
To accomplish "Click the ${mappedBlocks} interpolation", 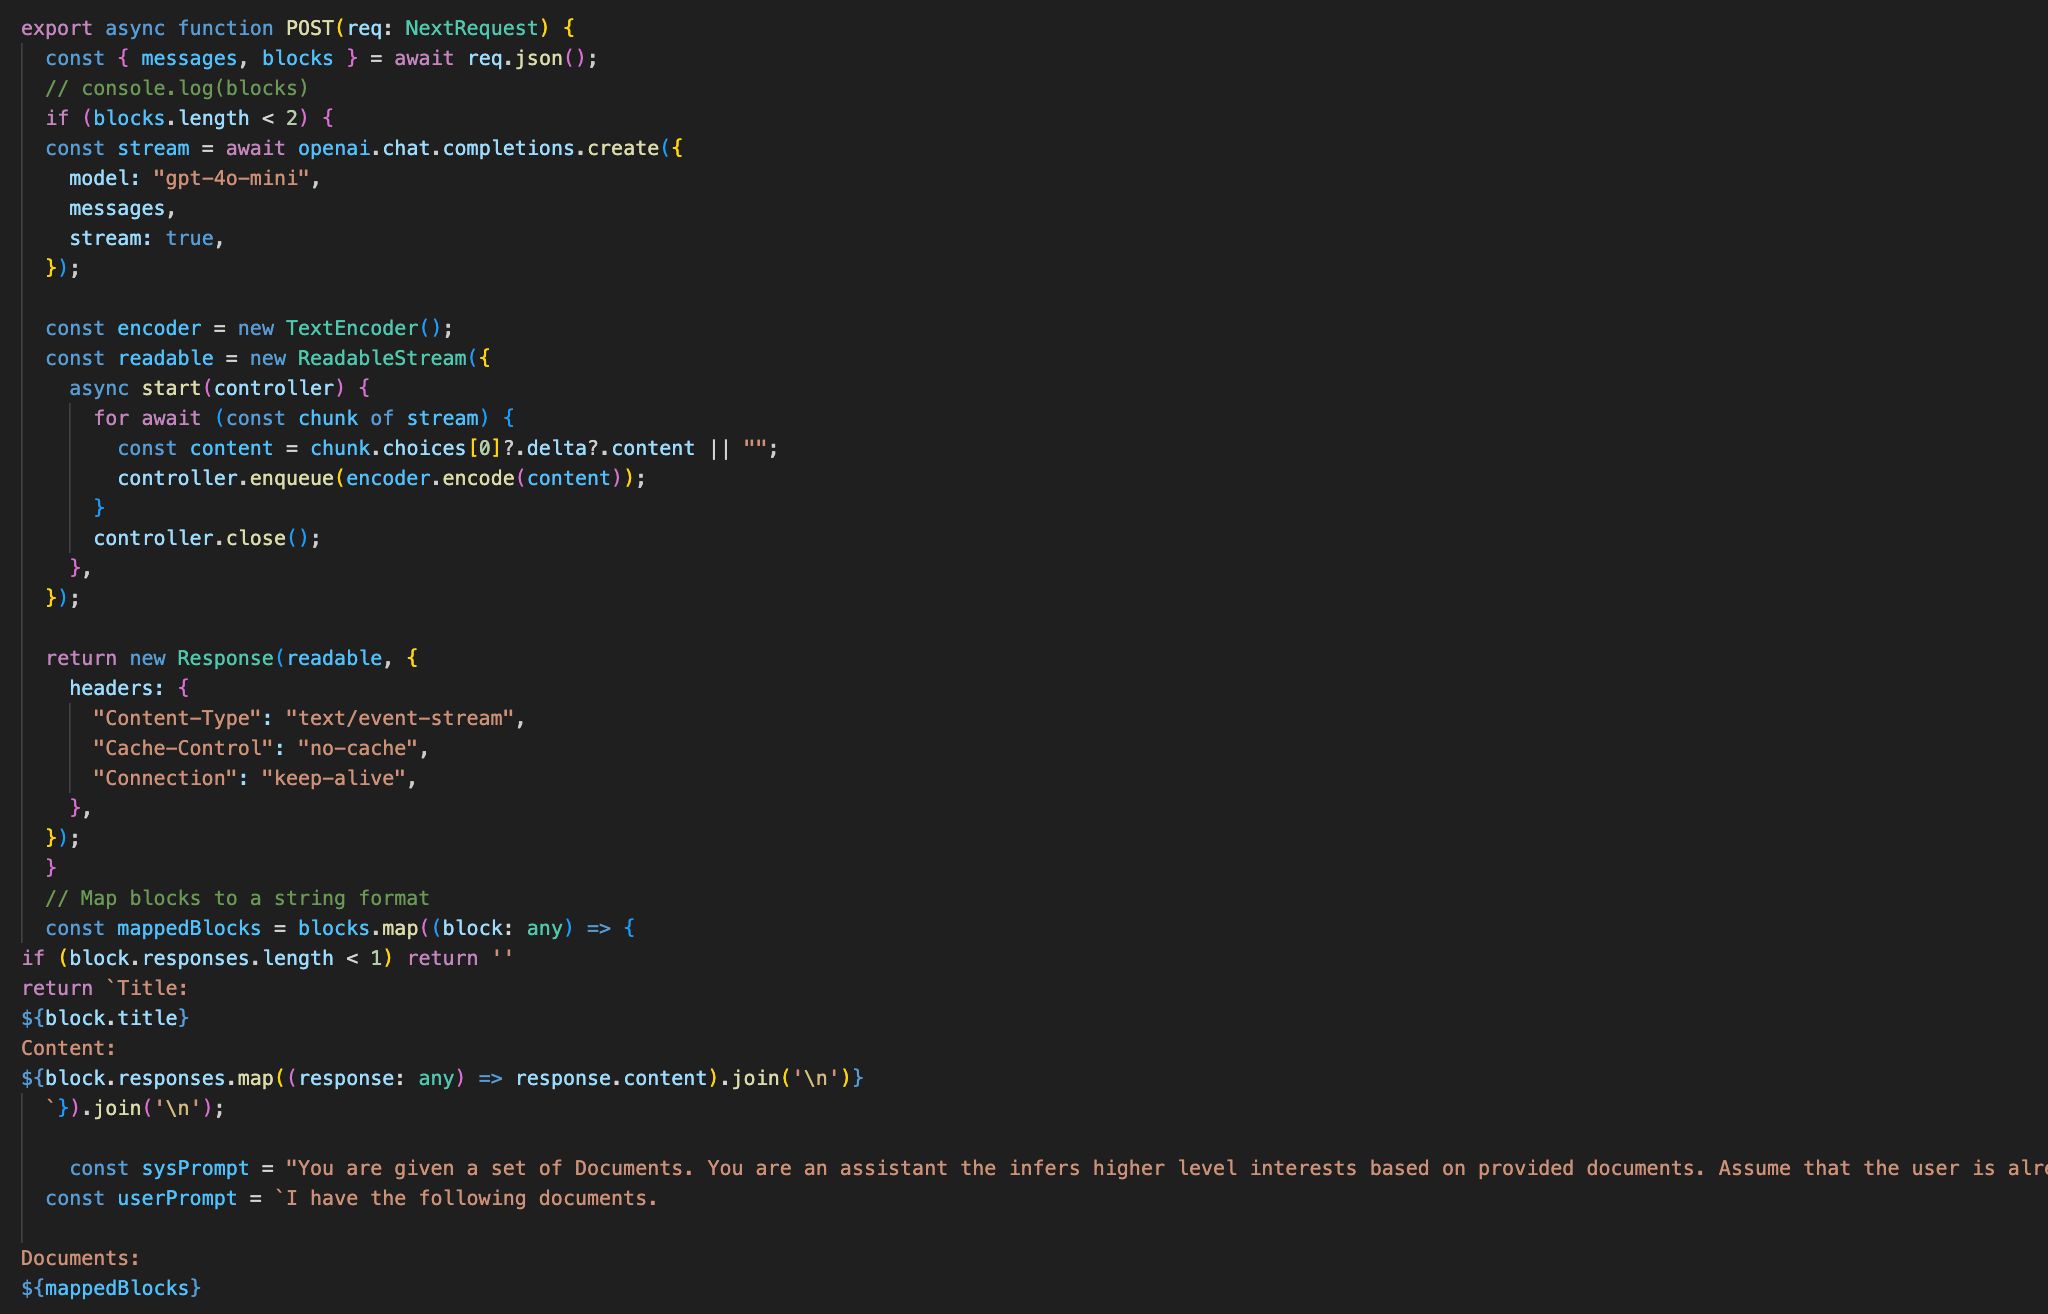I will point(111,1288).
